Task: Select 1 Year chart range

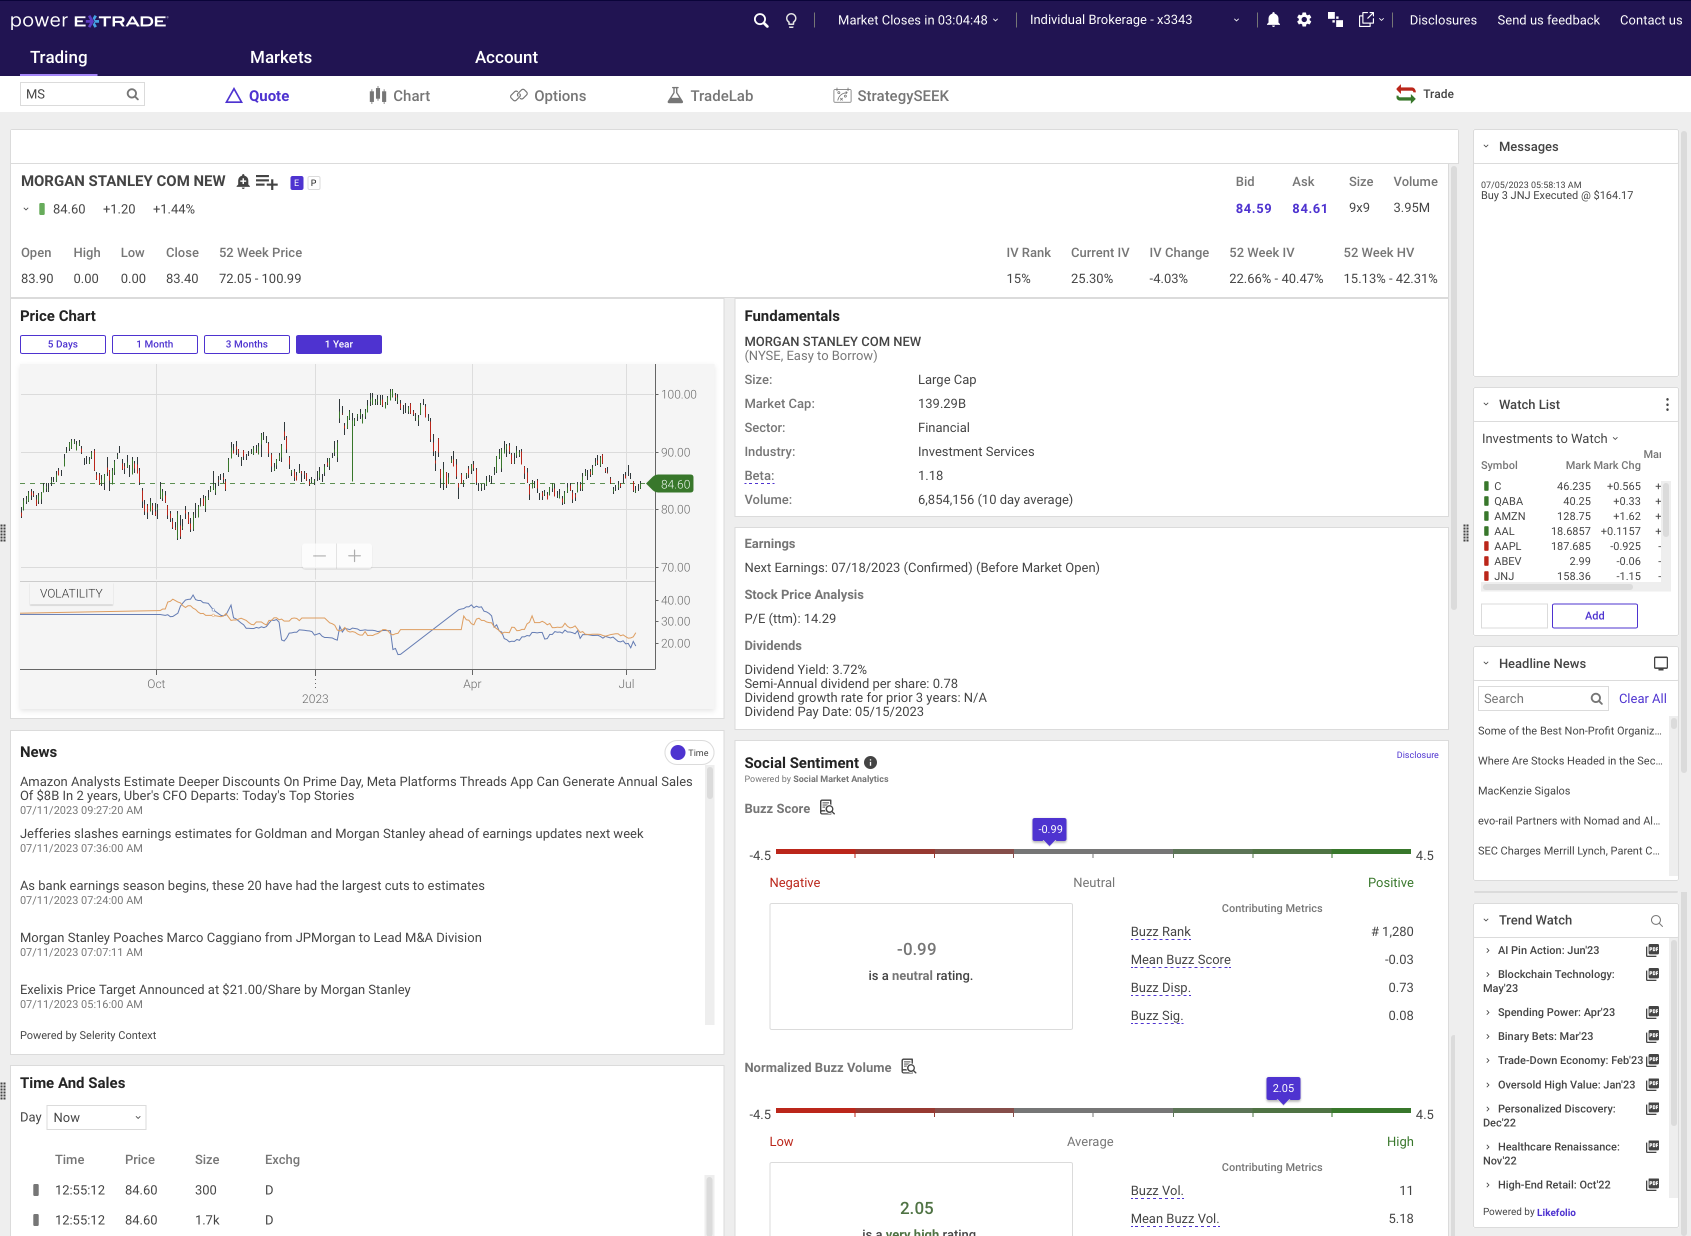Action: 339,344
